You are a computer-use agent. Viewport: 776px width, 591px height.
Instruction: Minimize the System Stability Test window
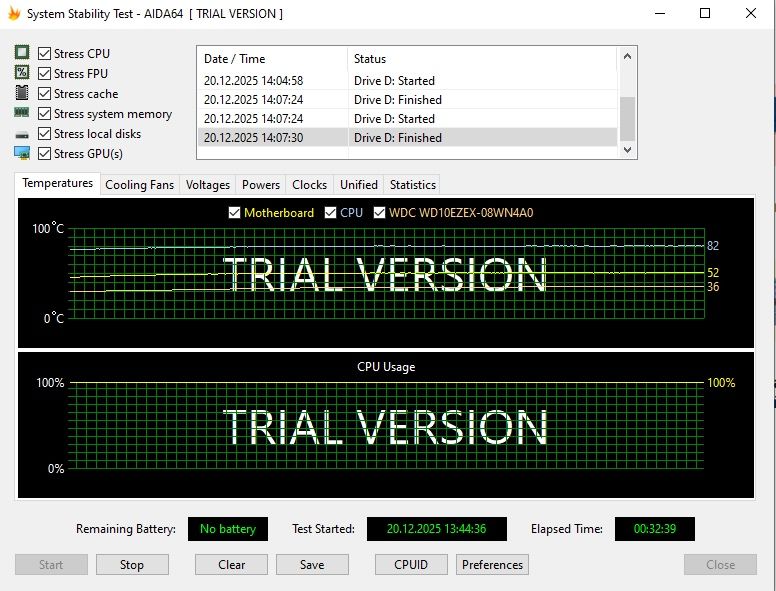point(660,13)
